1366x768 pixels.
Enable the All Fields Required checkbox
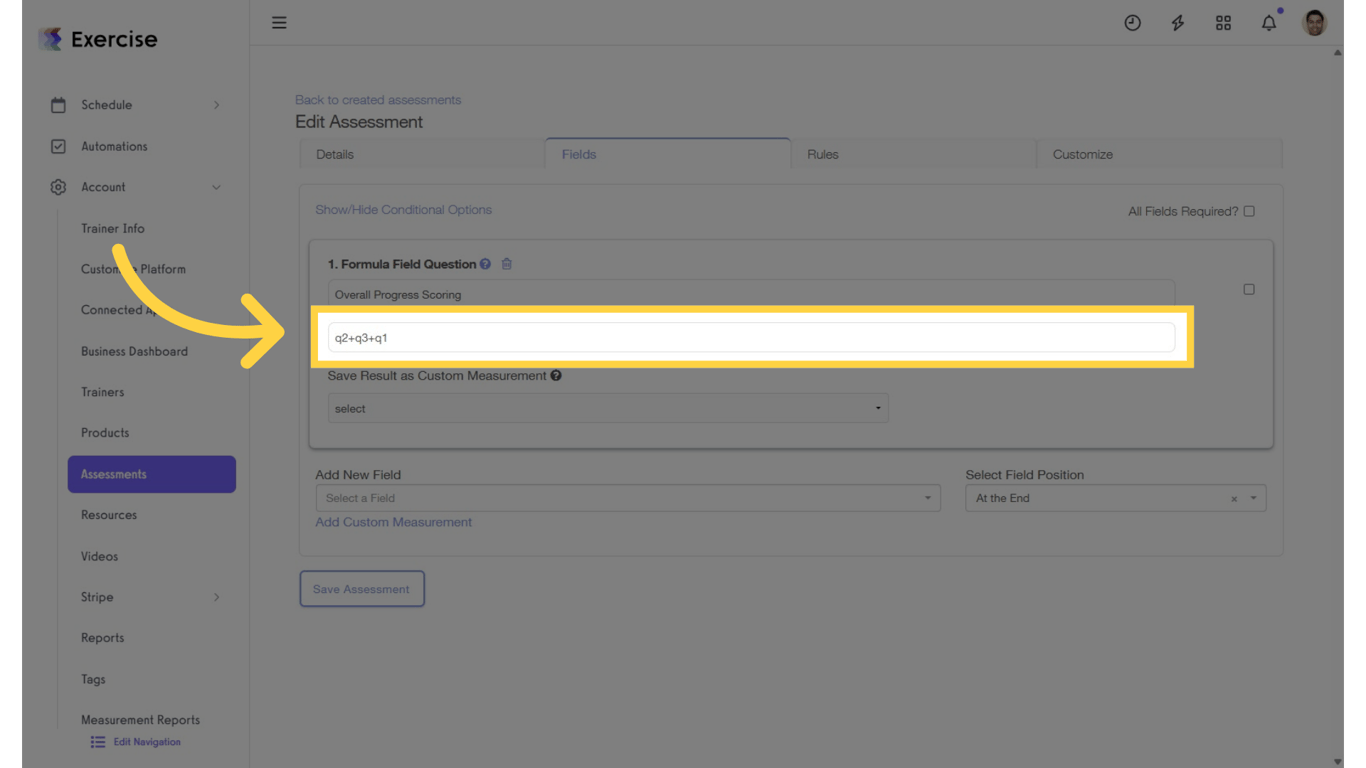1249,211
